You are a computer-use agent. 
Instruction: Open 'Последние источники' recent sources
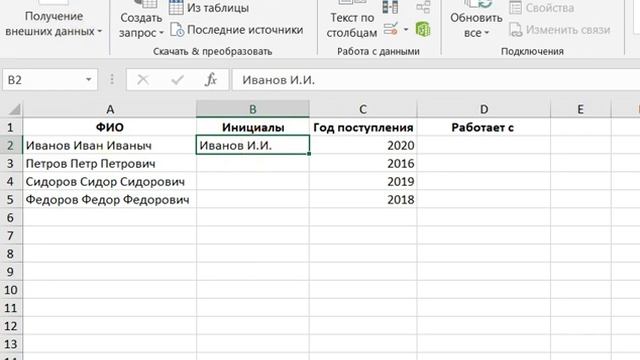tap(237, 30)
